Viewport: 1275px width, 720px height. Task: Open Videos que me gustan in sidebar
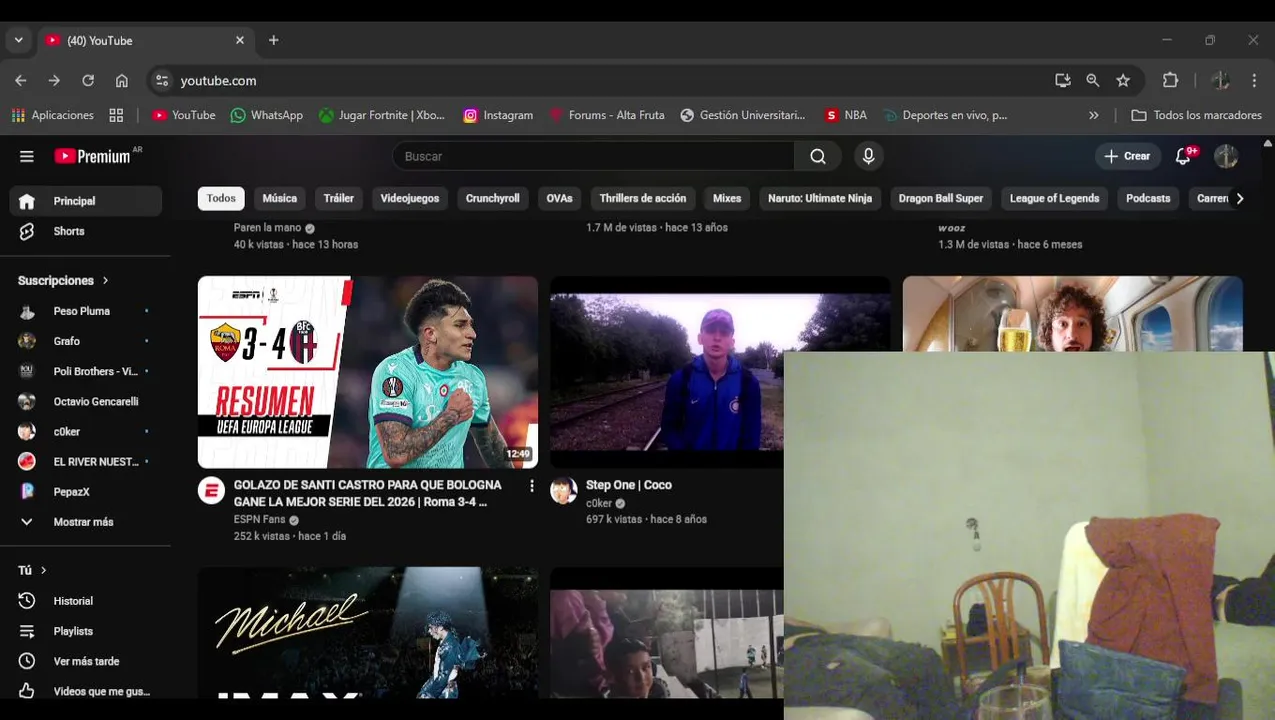coord(86,691)
